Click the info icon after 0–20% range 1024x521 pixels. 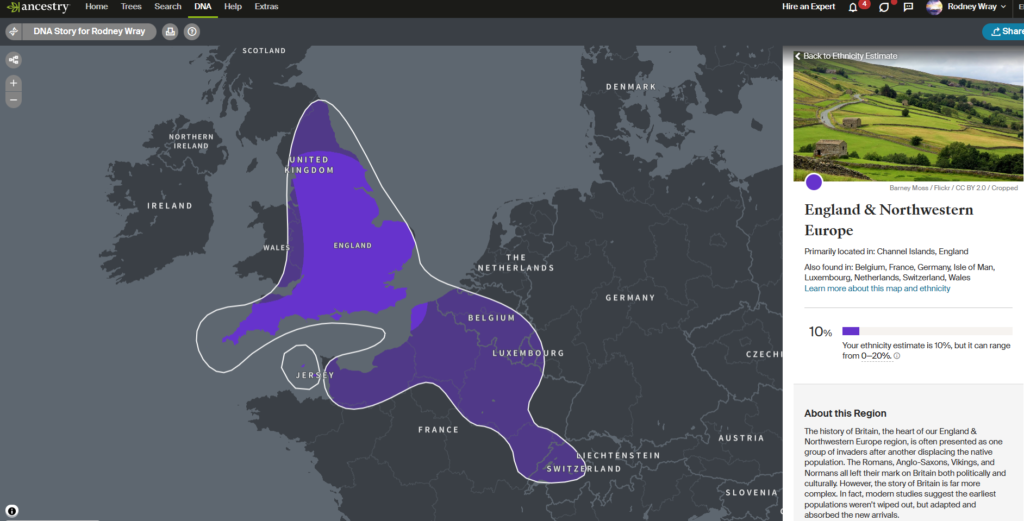click(x=897, y=356)
